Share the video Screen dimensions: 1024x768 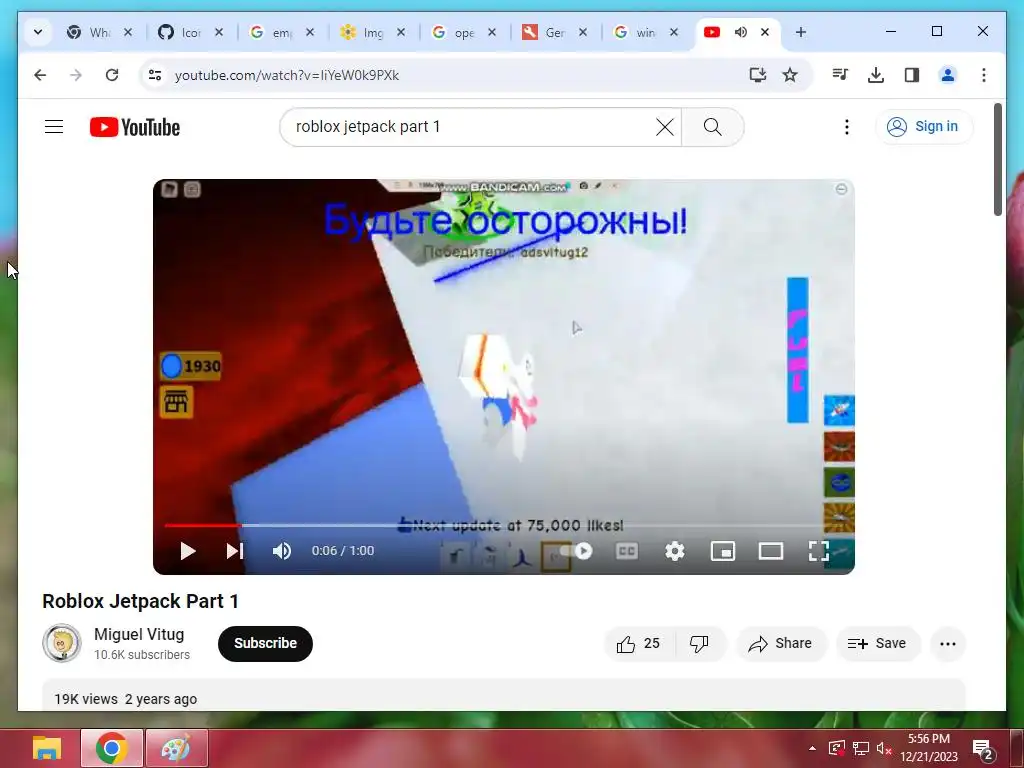click(x=781, y=644)
